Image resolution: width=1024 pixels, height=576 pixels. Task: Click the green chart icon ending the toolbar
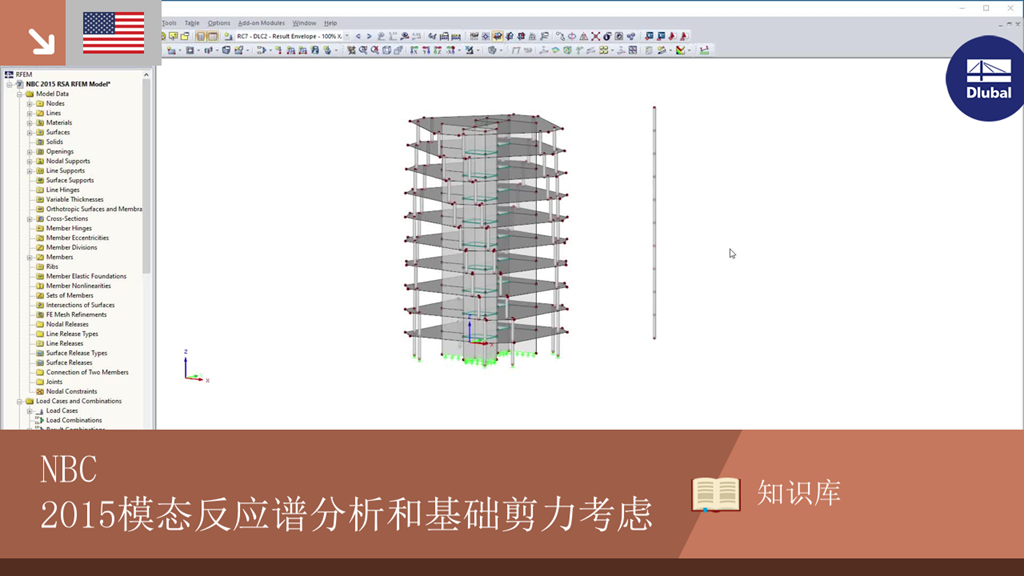(704, 50)
